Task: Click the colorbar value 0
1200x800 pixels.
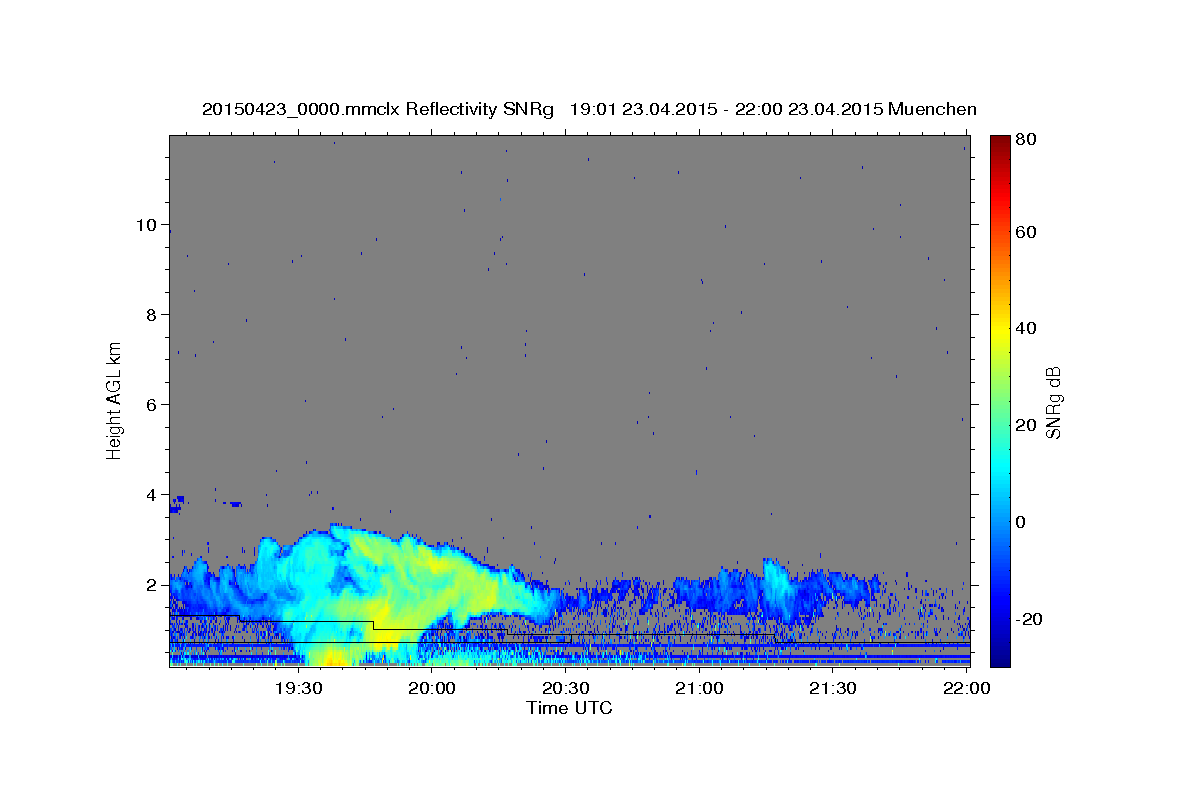Action: tap(1019, 522)
